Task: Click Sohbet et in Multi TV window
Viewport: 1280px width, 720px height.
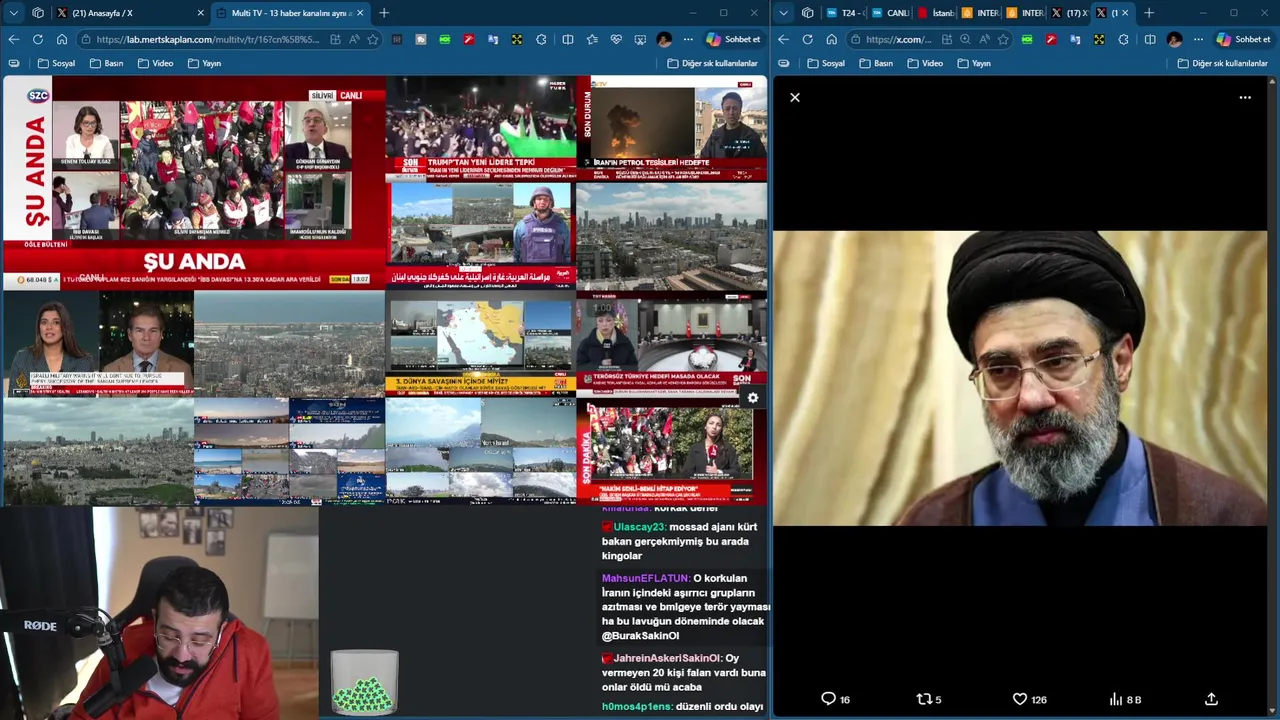Action: 734,39
